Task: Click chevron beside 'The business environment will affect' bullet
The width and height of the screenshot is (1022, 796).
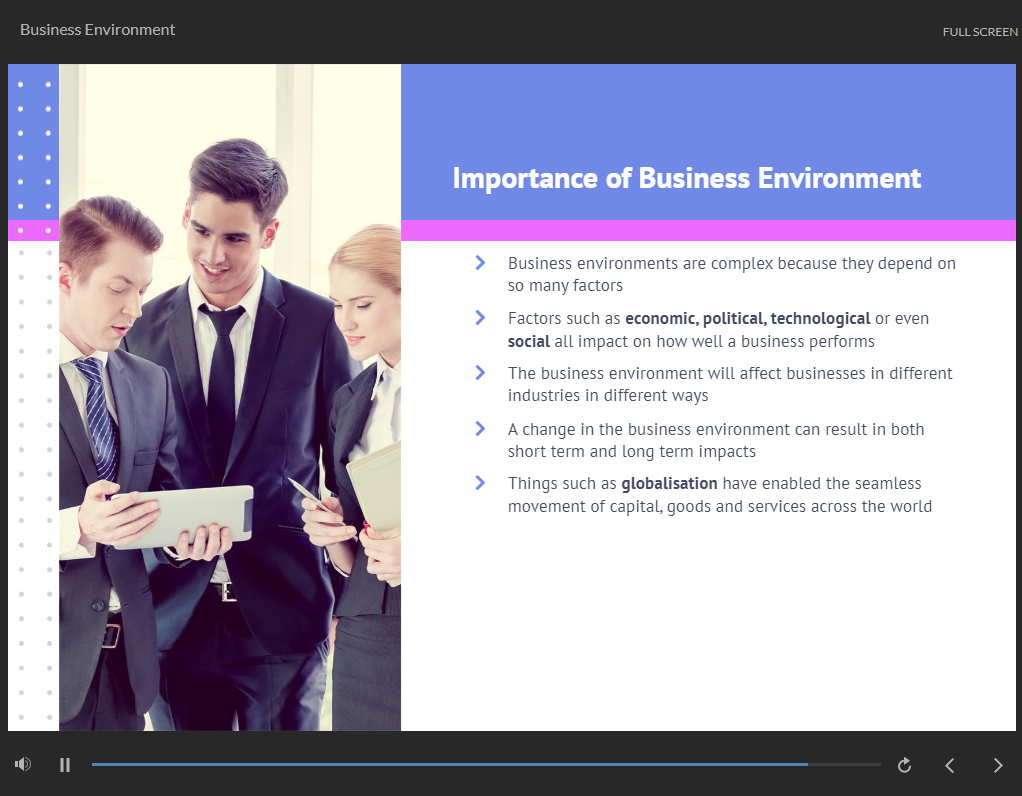Action: click(480, 372)
